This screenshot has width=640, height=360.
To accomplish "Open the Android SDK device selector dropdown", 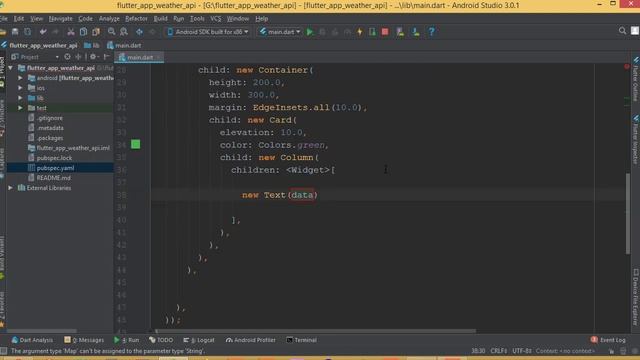I will pyautogui.click(x=208, y=32).
